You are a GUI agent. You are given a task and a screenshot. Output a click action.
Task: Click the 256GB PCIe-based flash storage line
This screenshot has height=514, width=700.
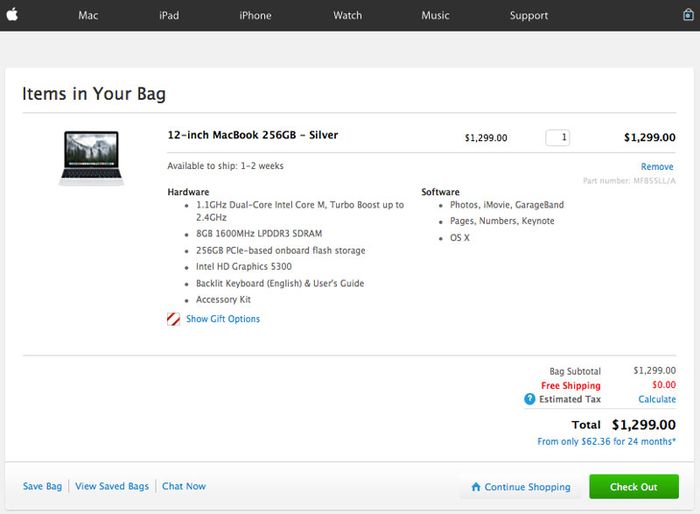[x=280, y=251]
